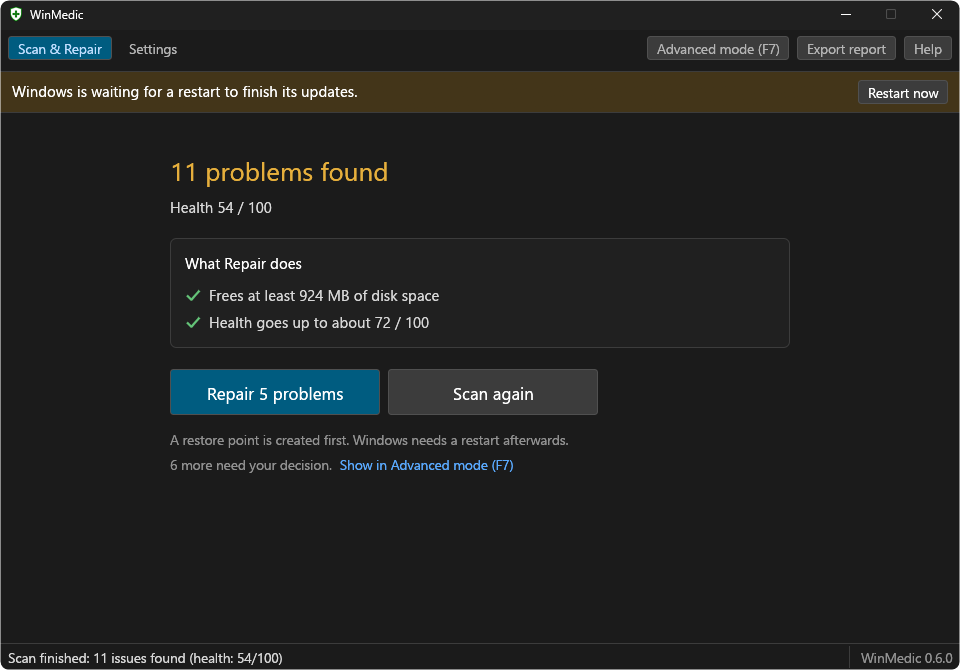960x670 pixels.
Task: Open the Help button
Action: tap(928, 49)
